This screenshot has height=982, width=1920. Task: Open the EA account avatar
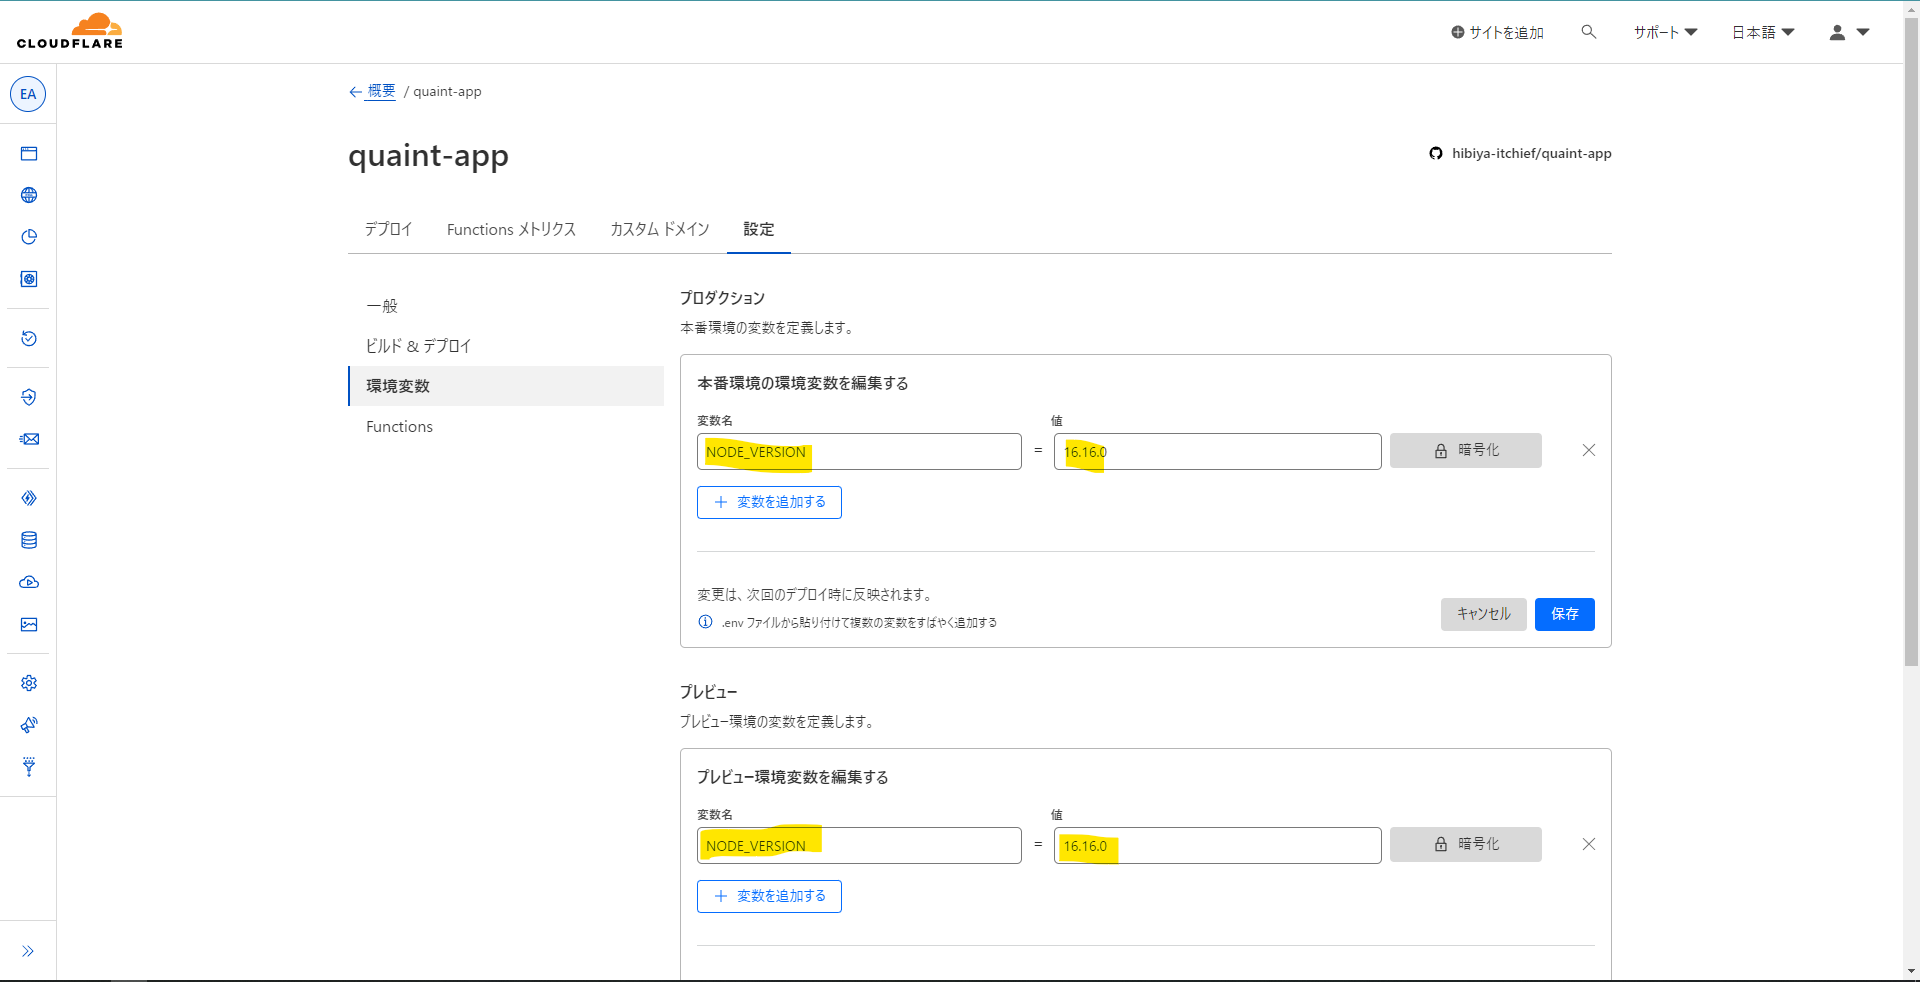click(28, 94)
